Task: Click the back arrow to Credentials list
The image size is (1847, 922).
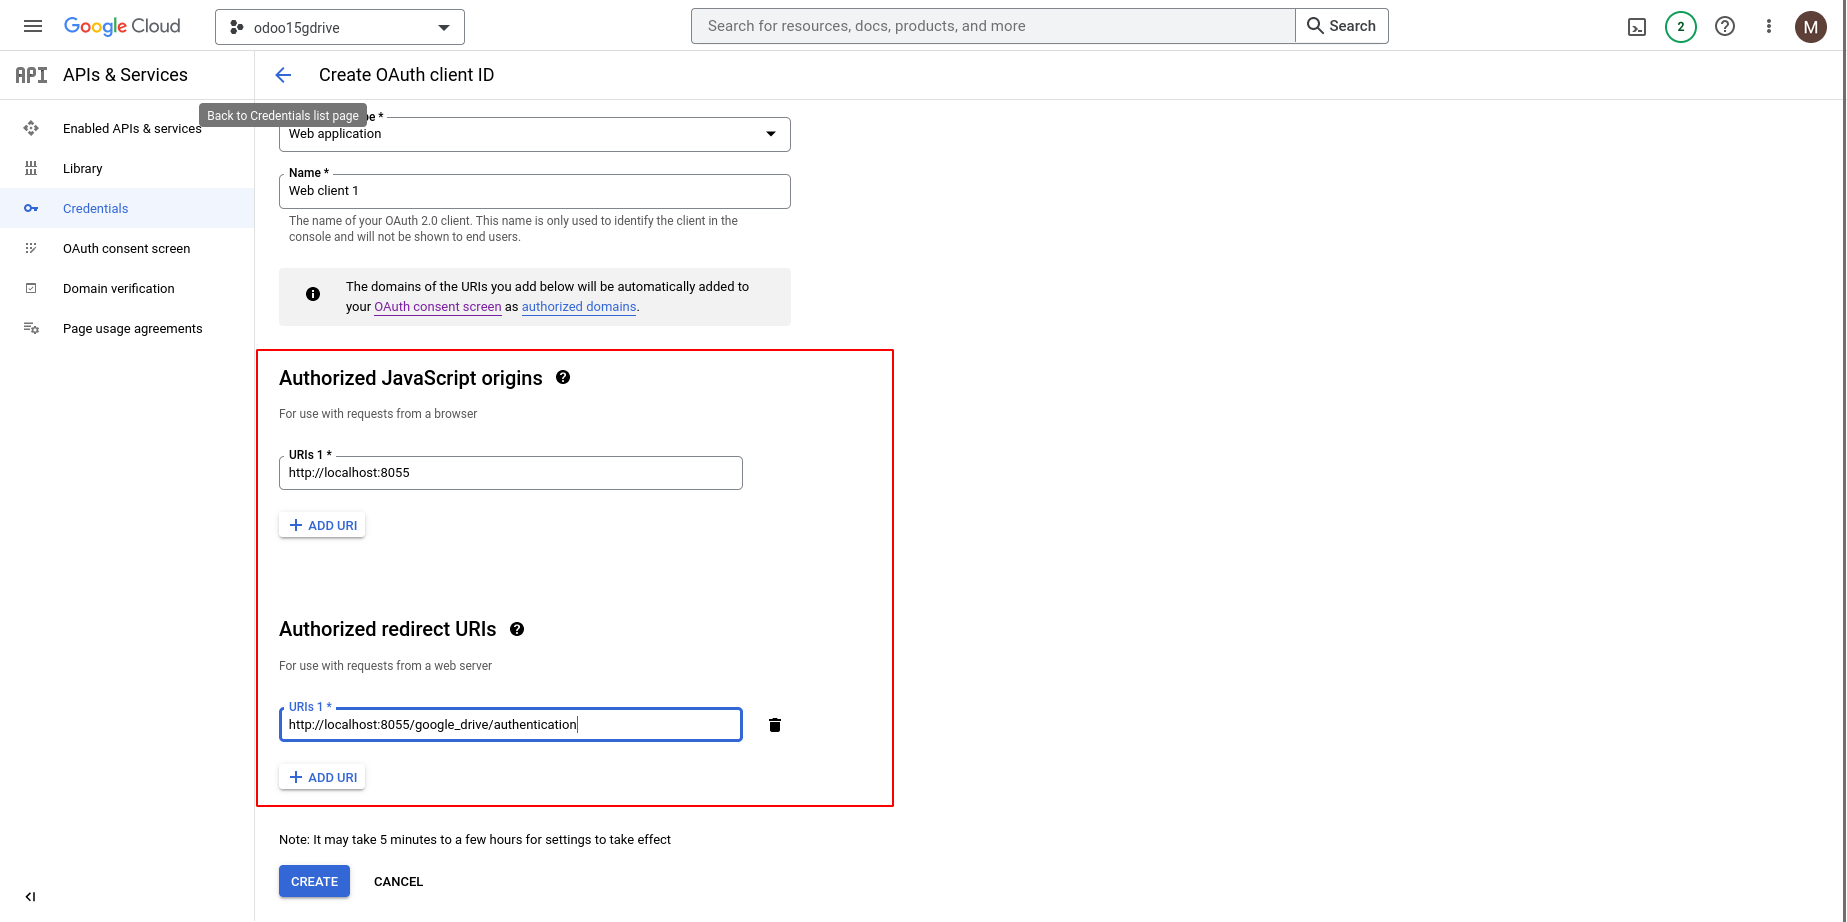Action: (283, 75)
